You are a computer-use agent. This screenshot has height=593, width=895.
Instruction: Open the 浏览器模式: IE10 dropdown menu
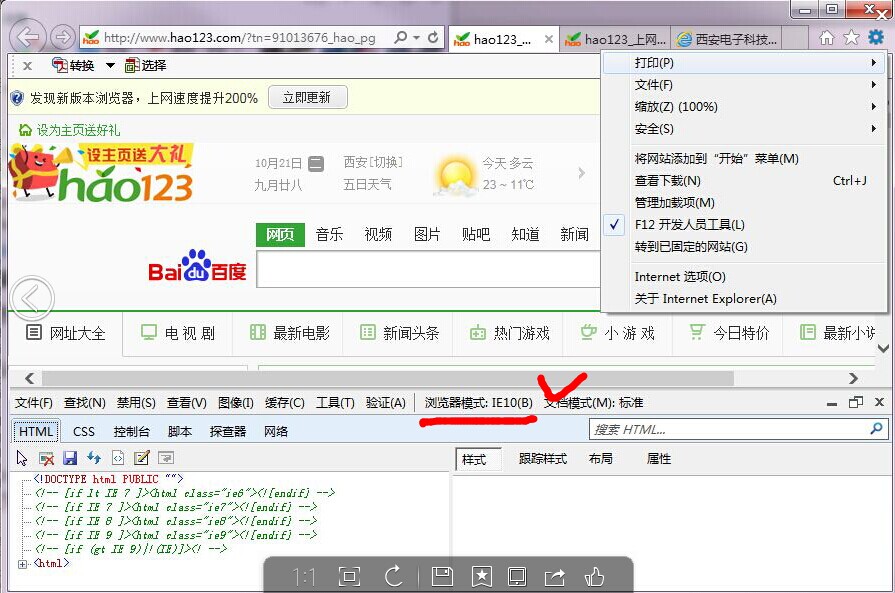478,403
